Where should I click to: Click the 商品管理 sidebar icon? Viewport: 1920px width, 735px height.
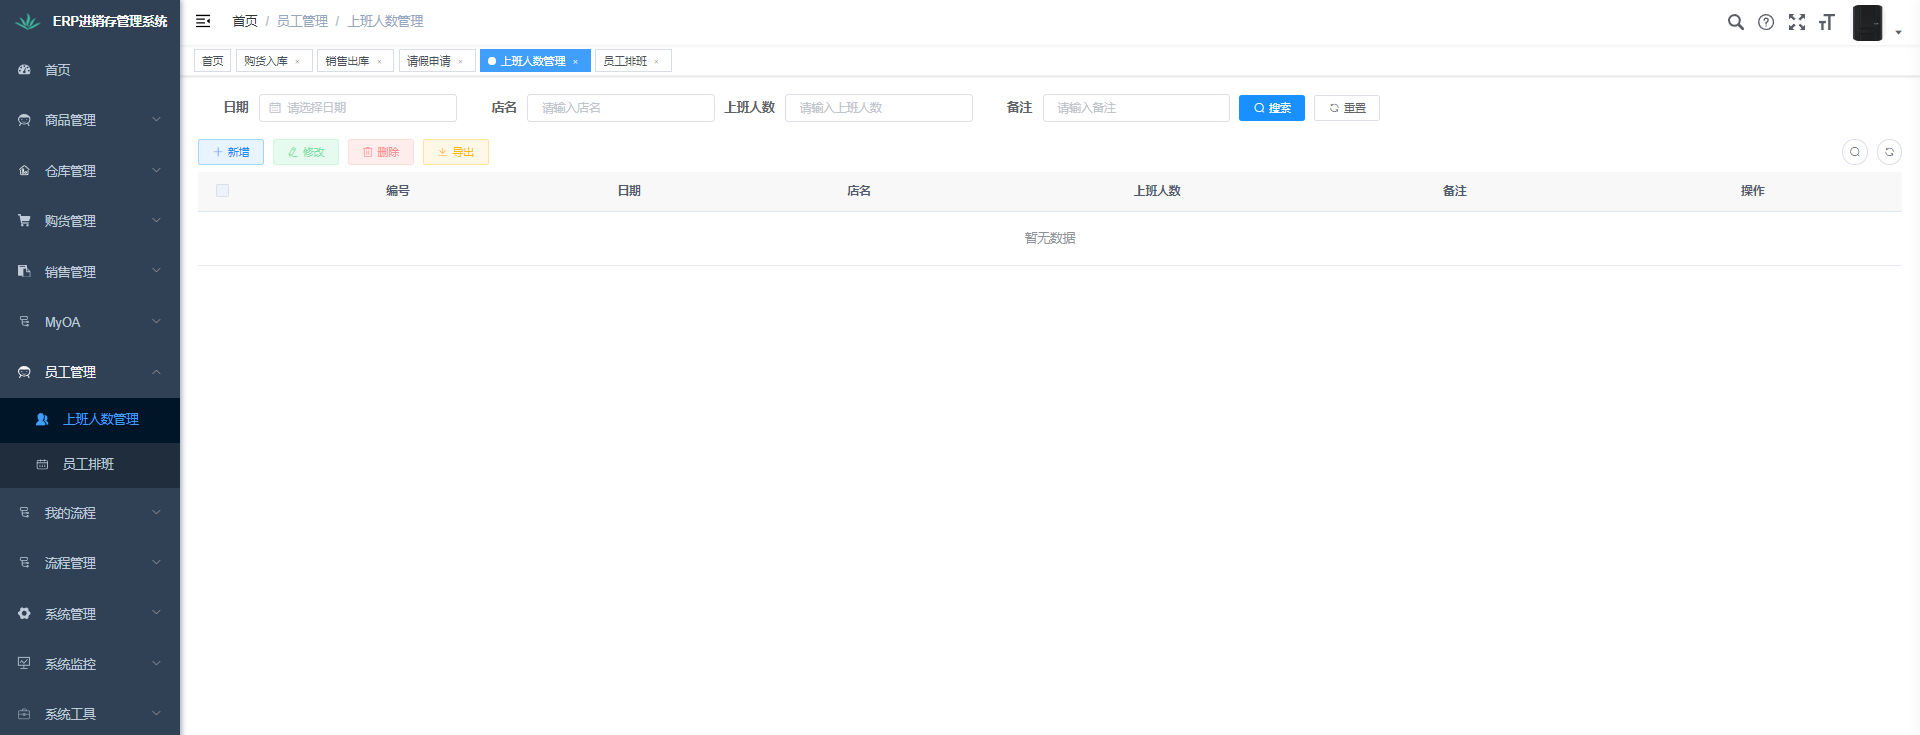pos(24,120)
